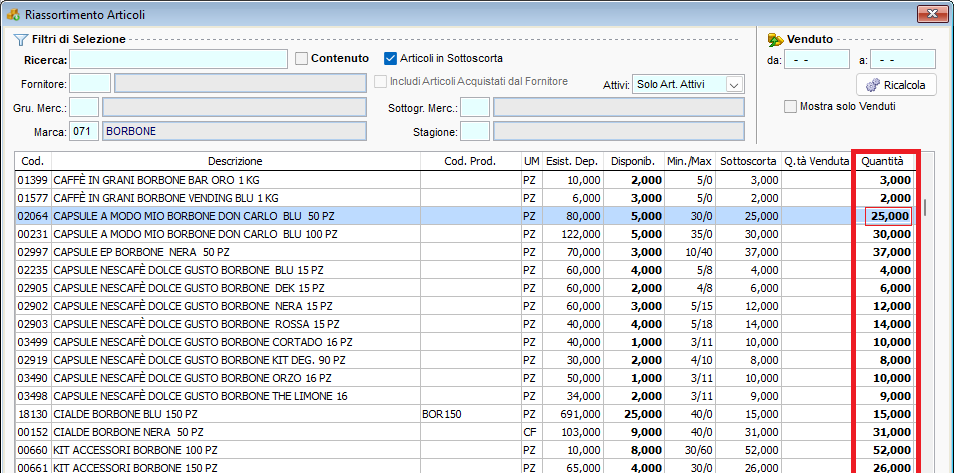Viewport: 954px width, 473px height.
Task: Click the Cod. Prod. column header
Action: (x=470, y=161)
